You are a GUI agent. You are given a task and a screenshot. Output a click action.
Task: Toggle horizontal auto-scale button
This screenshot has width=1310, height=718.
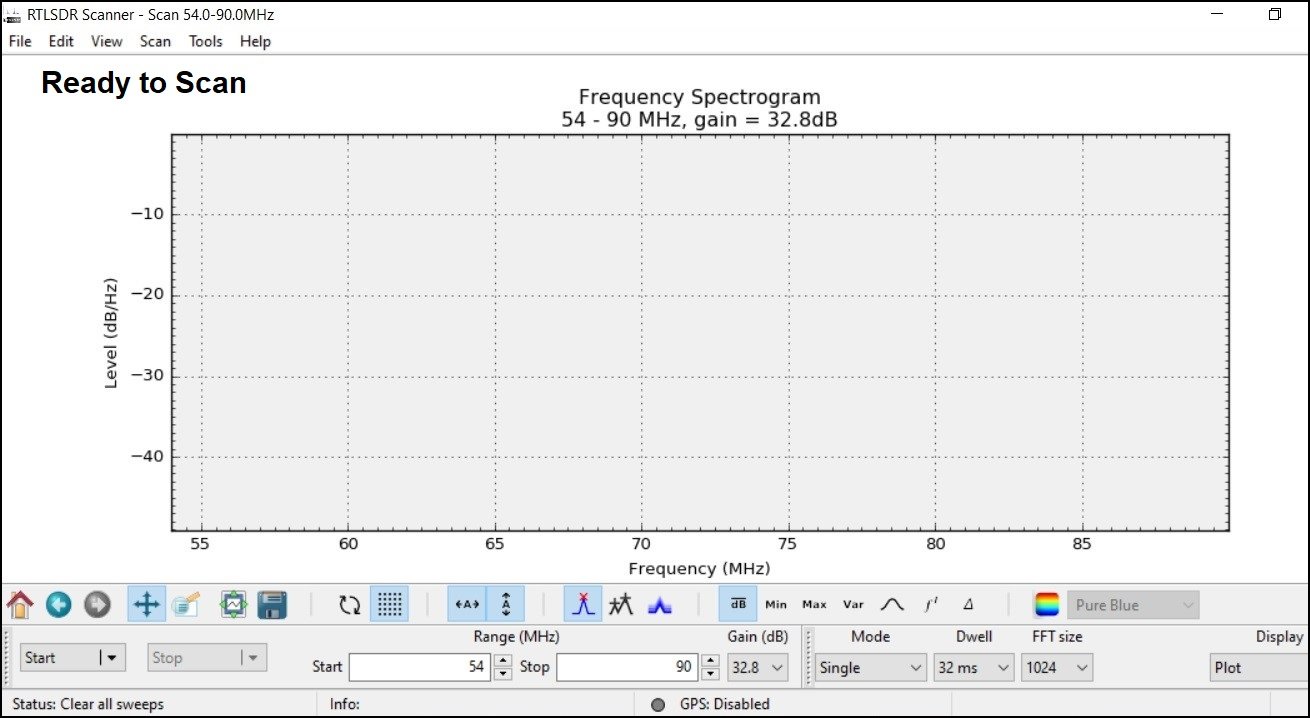coord(467,604)
